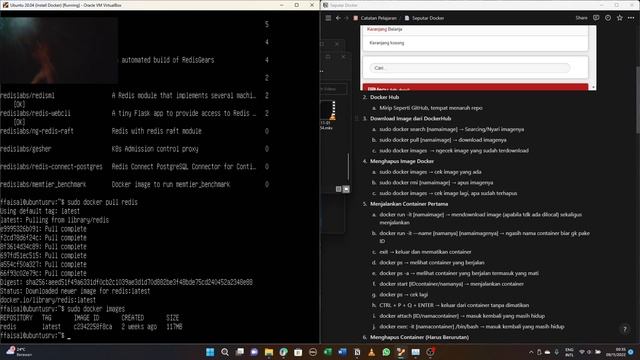Open the weather widget on the taskbar
The image size is (640, 360).
click(x=18, y=352)
